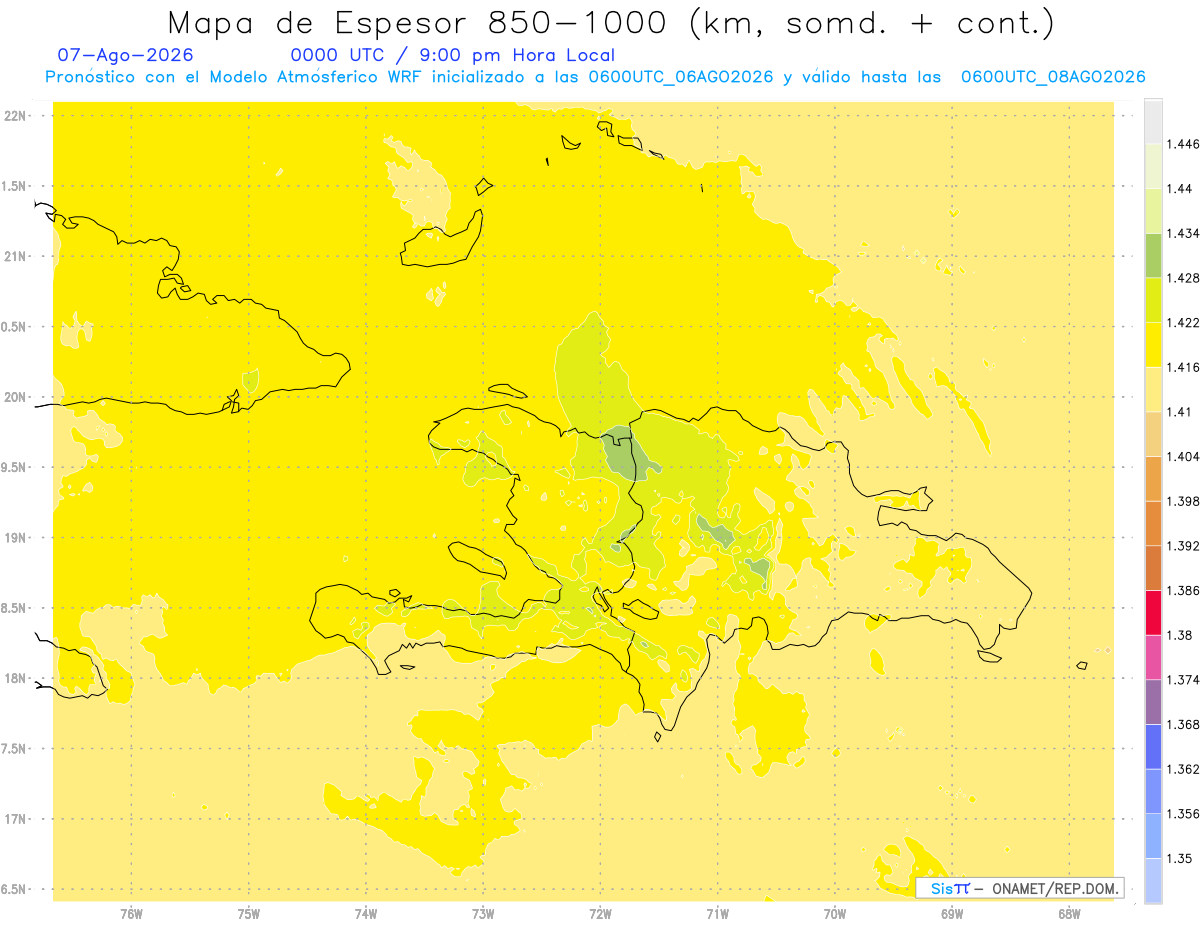The image size is (1200, 927).
Task: Pick the orange 1.398–1.404 legend swatch
Action: (1153, 479)
